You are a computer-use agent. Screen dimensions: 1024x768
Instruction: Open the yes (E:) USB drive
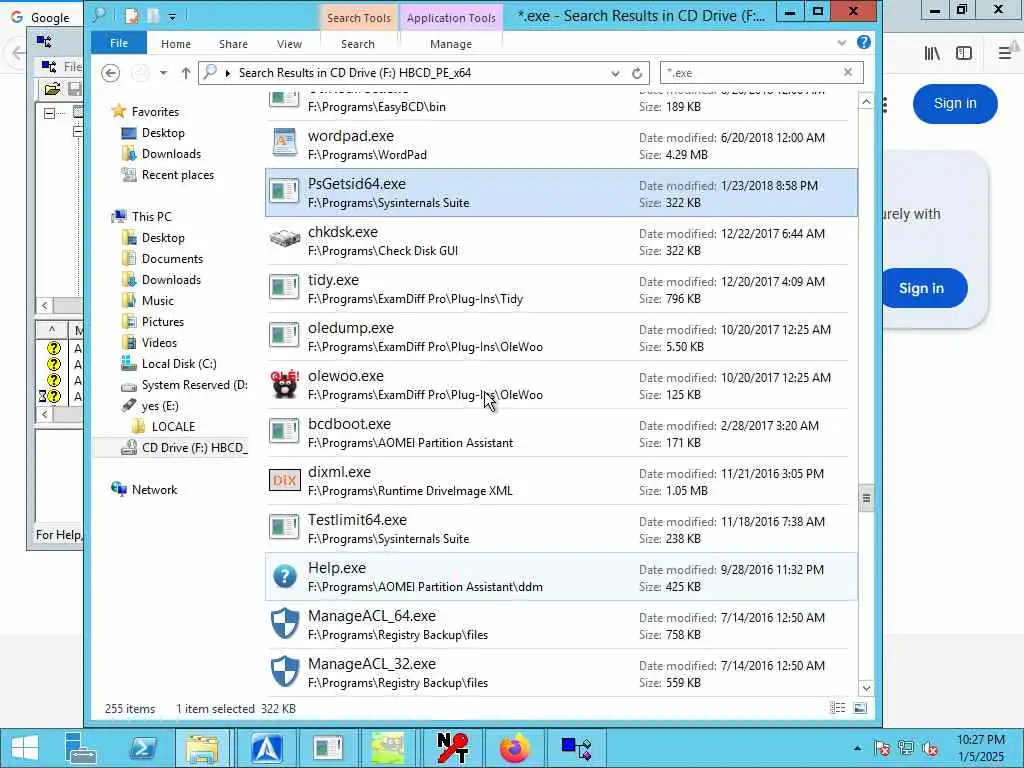[x=159, y=406]
